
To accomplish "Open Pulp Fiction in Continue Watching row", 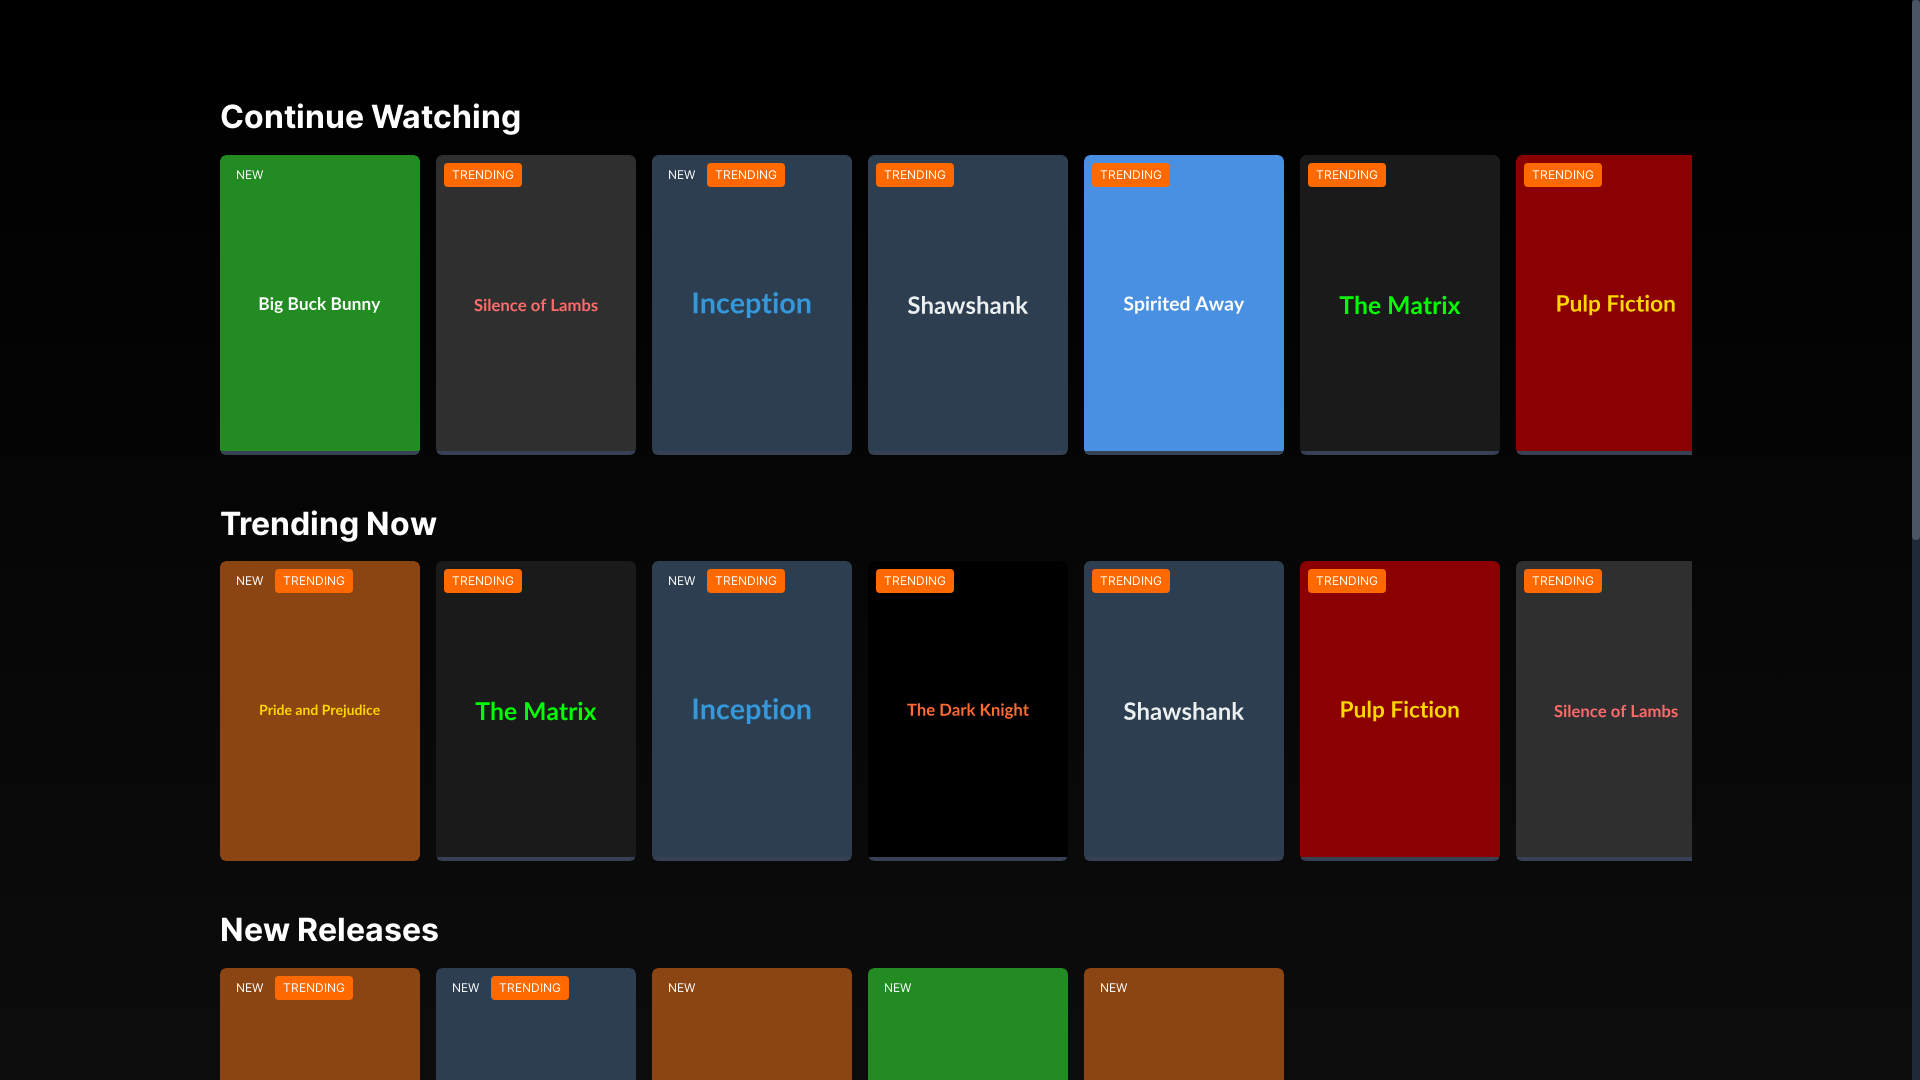I will click(1604, 304).
